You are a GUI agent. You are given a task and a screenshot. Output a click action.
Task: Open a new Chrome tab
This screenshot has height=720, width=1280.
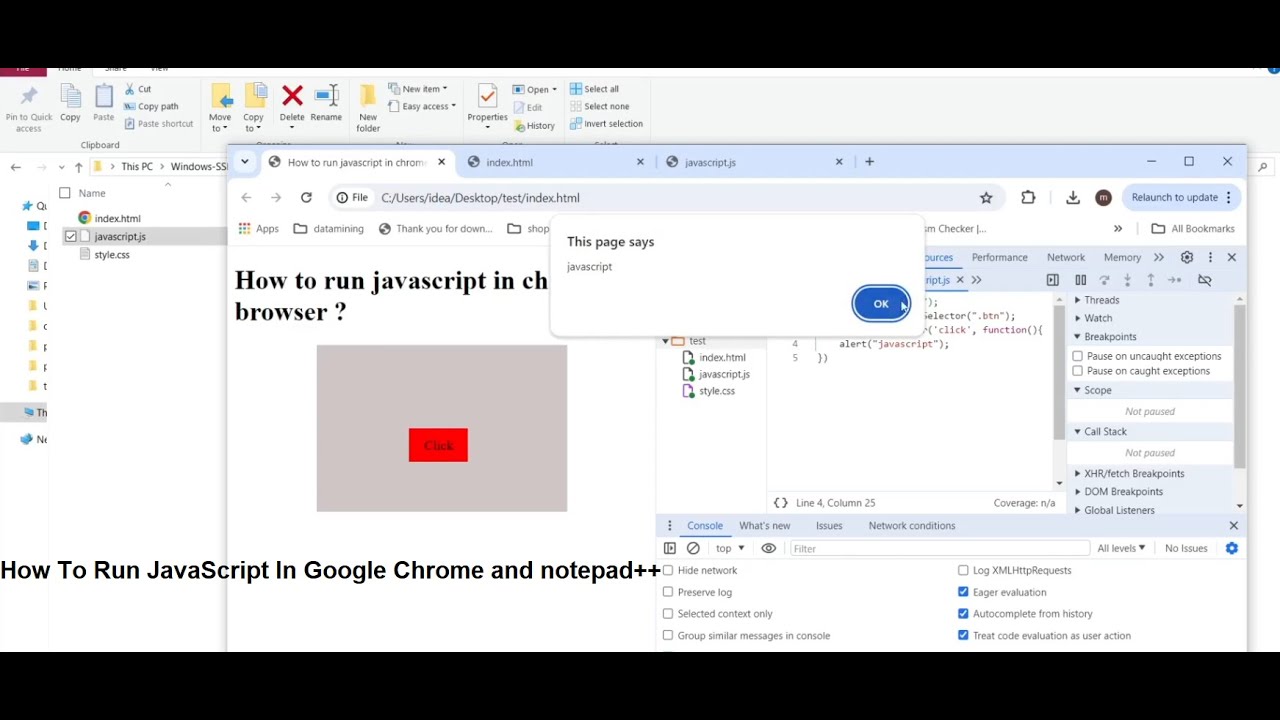tap(869, 162)
